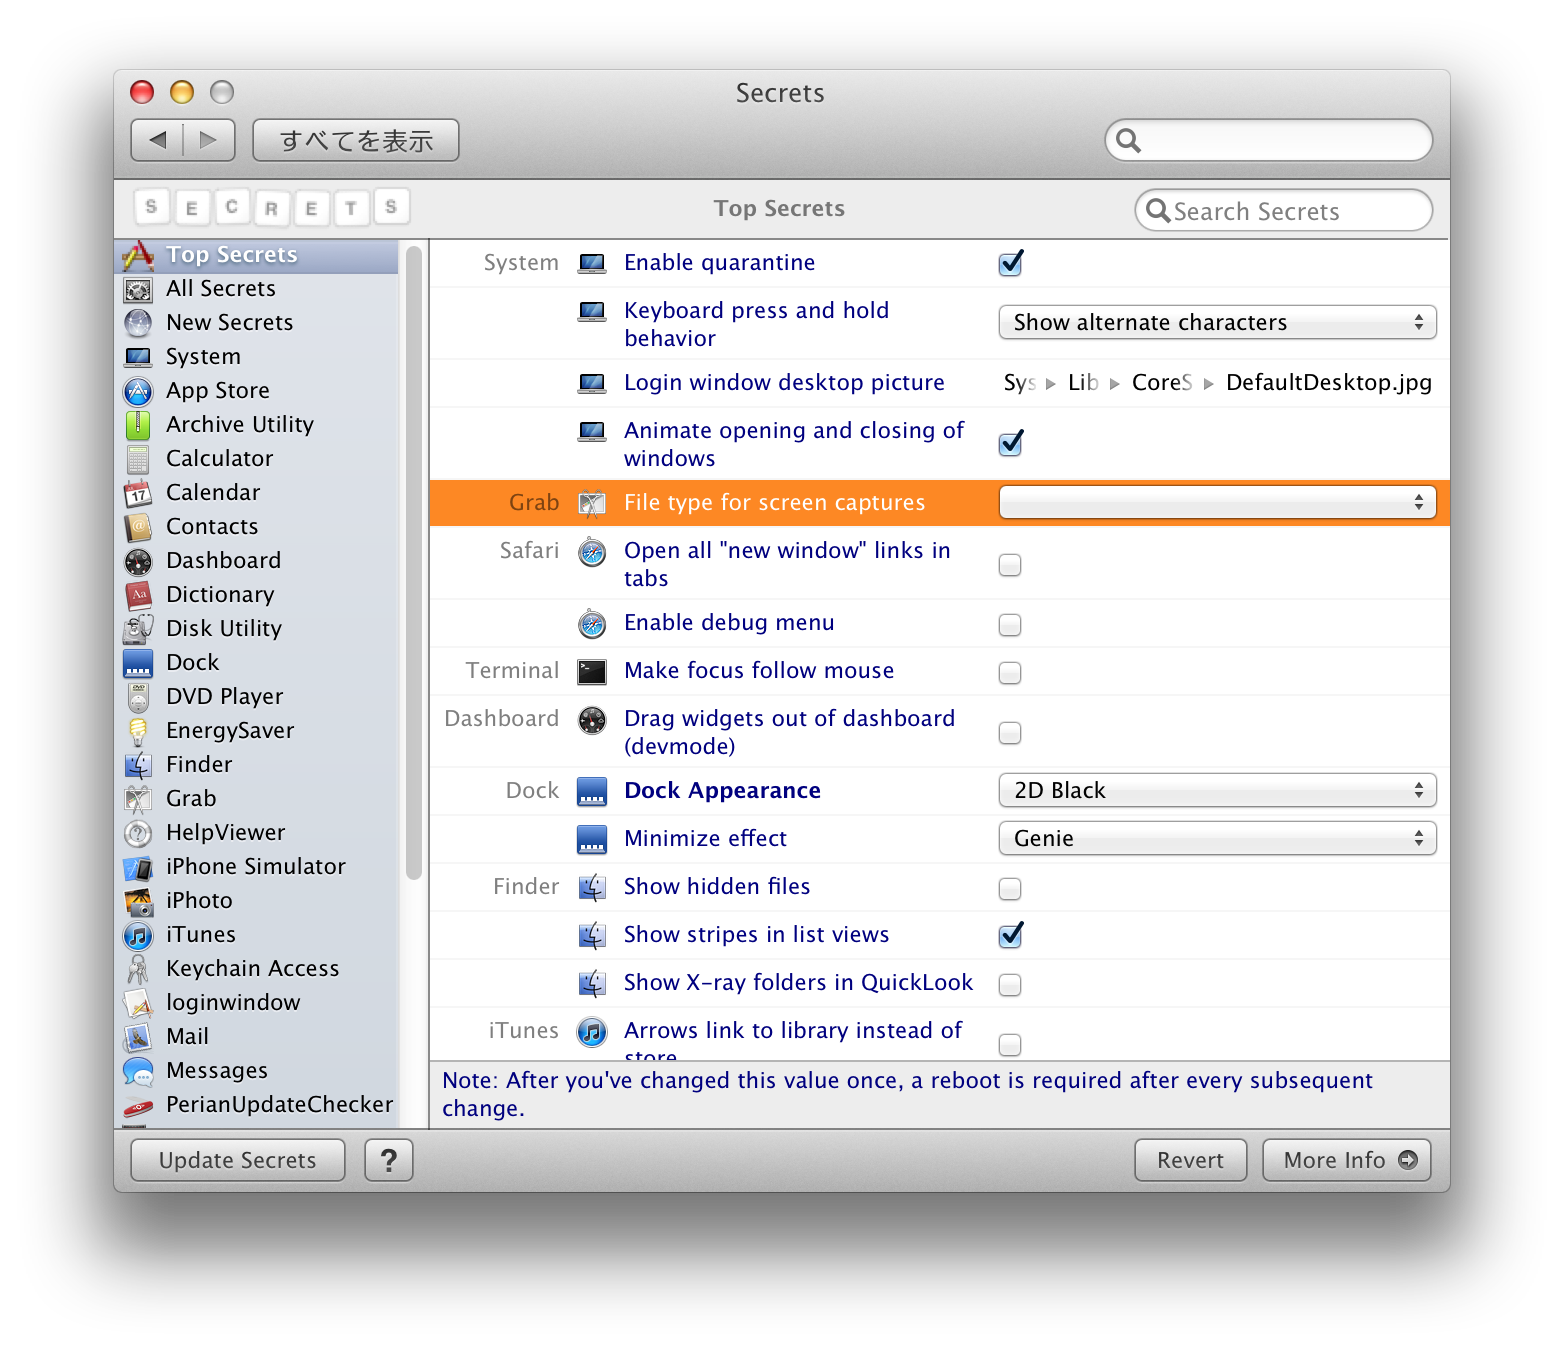1564x1350 pixels.
Task: Click the Finder icon beside Show hidden files
Action: click(592, 888)
